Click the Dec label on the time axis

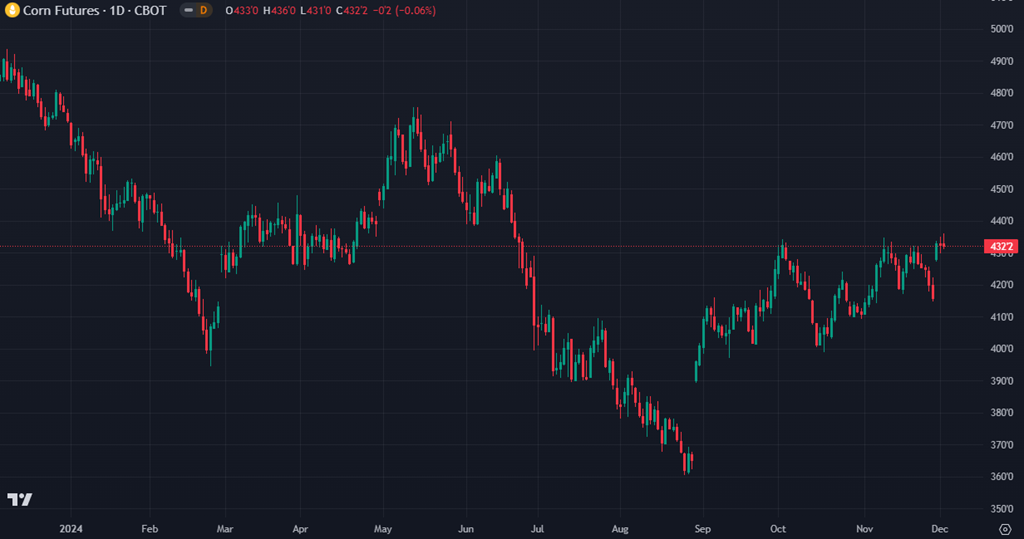coord(940,528)
